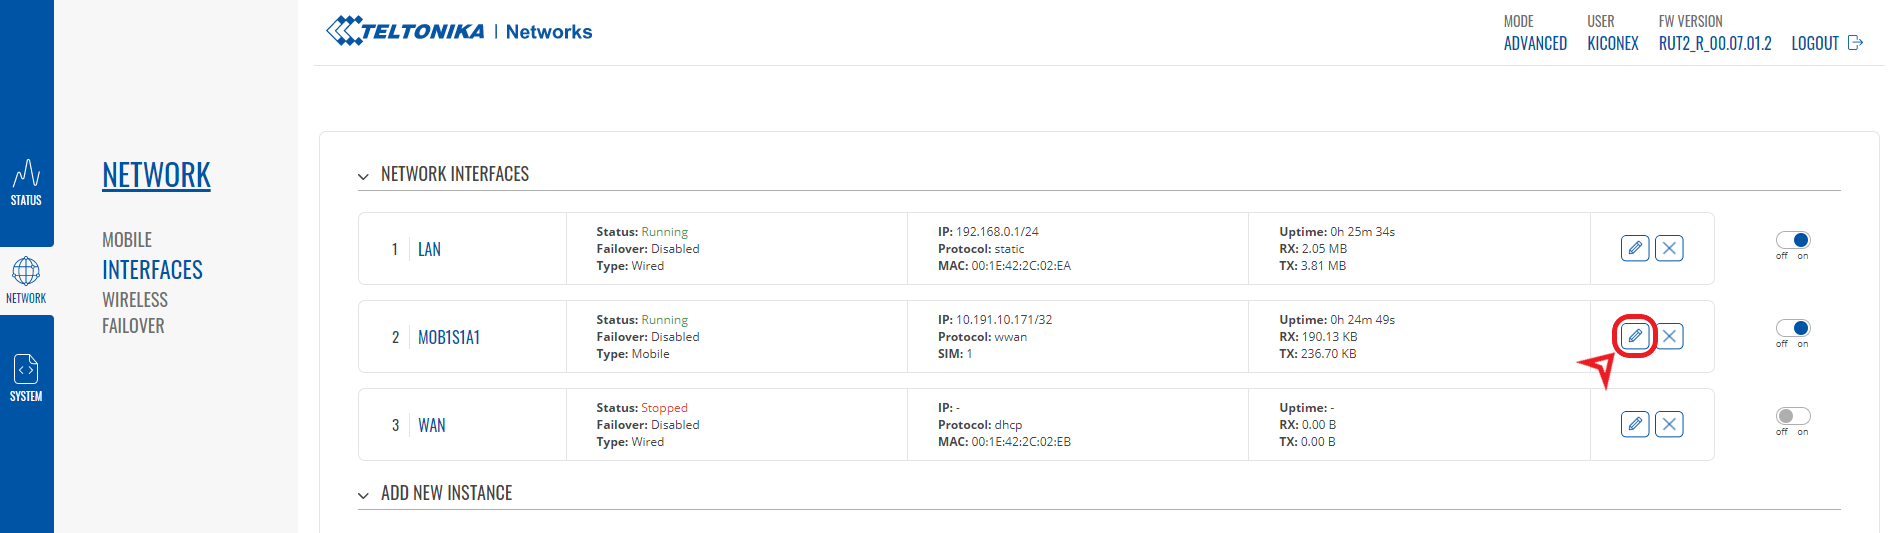This screenshot has width=1890, height=533.
Task: Delete the MOB1S1A1 interface
Action: pyautogui.click(x=1669, y=336)
